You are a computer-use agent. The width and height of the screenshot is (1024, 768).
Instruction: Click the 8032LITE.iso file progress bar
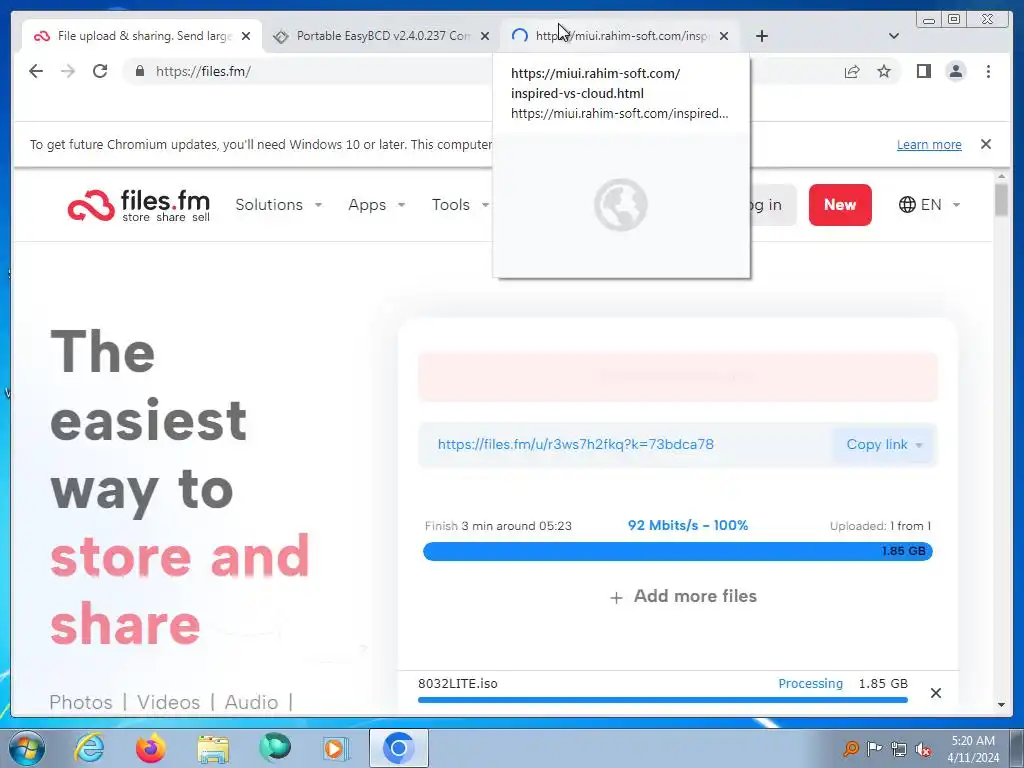click(x=662, y=700)
